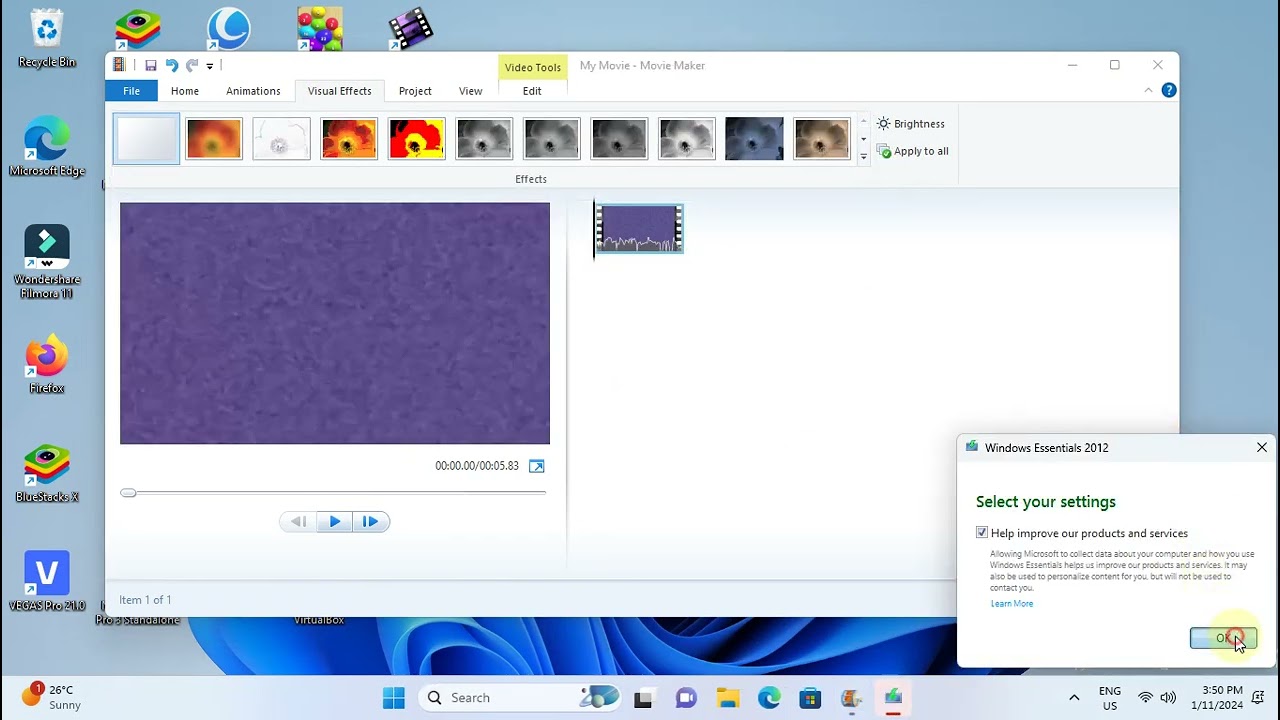Uncheck Help improve our products and services
Viewport: 1280px width, 720px height.
(982, 533)
